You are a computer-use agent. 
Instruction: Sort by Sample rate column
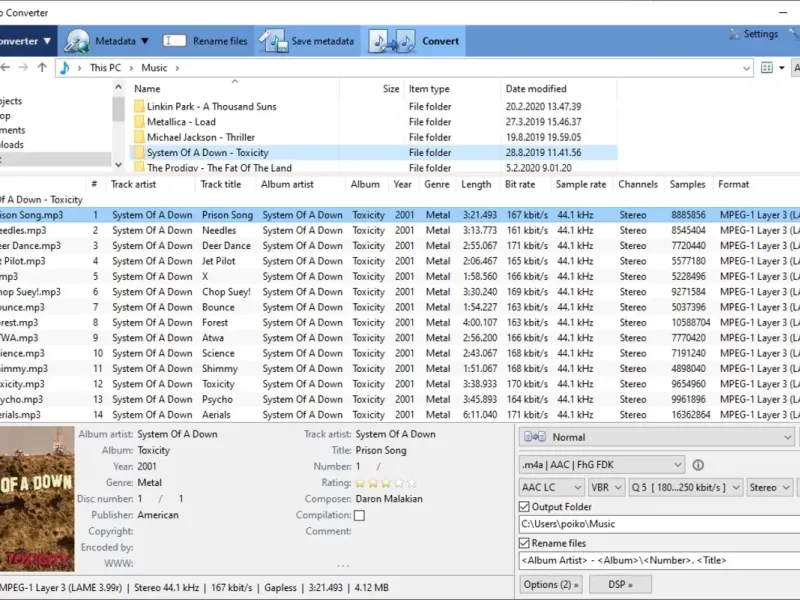click(582, 184)
